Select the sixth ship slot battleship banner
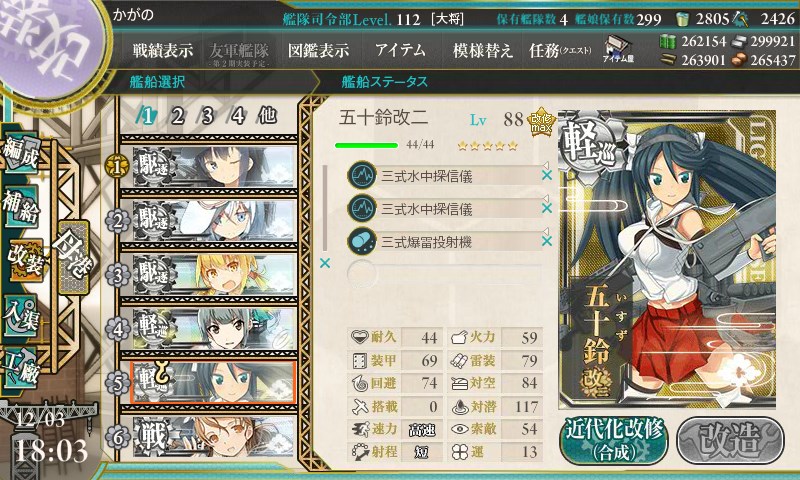The height and width of the screenshot is (480, 800). point(214,437)
